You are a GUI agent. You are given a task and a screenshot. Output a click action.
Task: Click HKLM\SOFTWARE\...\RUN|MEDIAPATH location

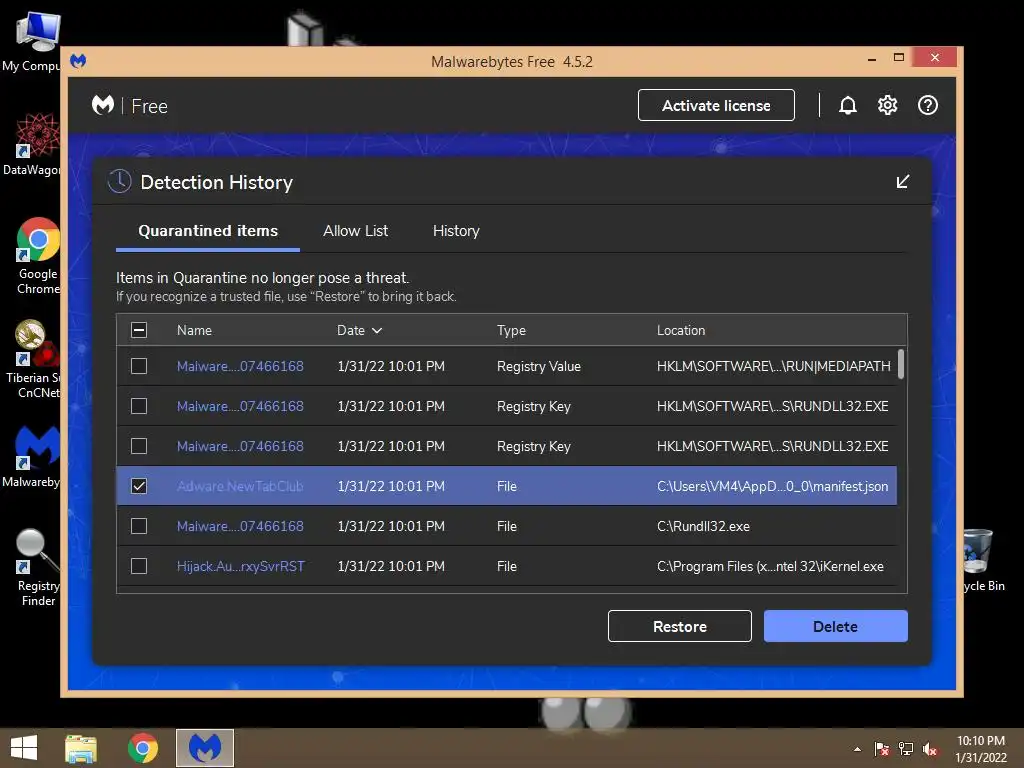(x=773, y=366)
